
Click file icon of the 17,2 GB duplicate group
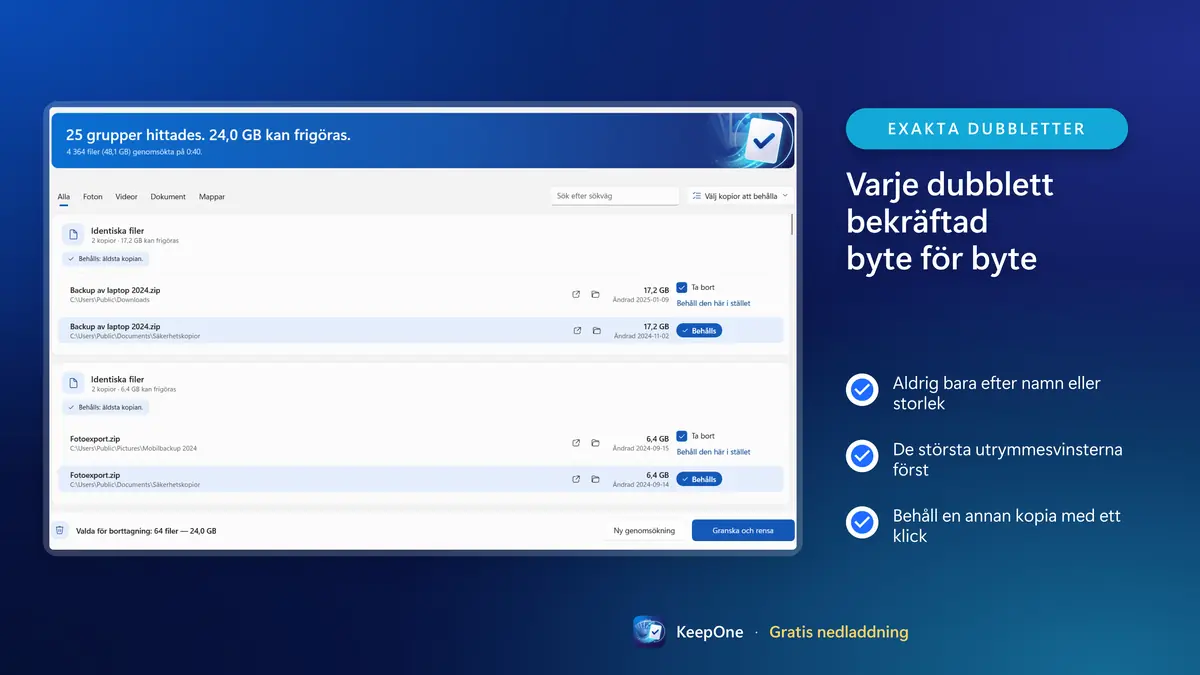point(73,234)
